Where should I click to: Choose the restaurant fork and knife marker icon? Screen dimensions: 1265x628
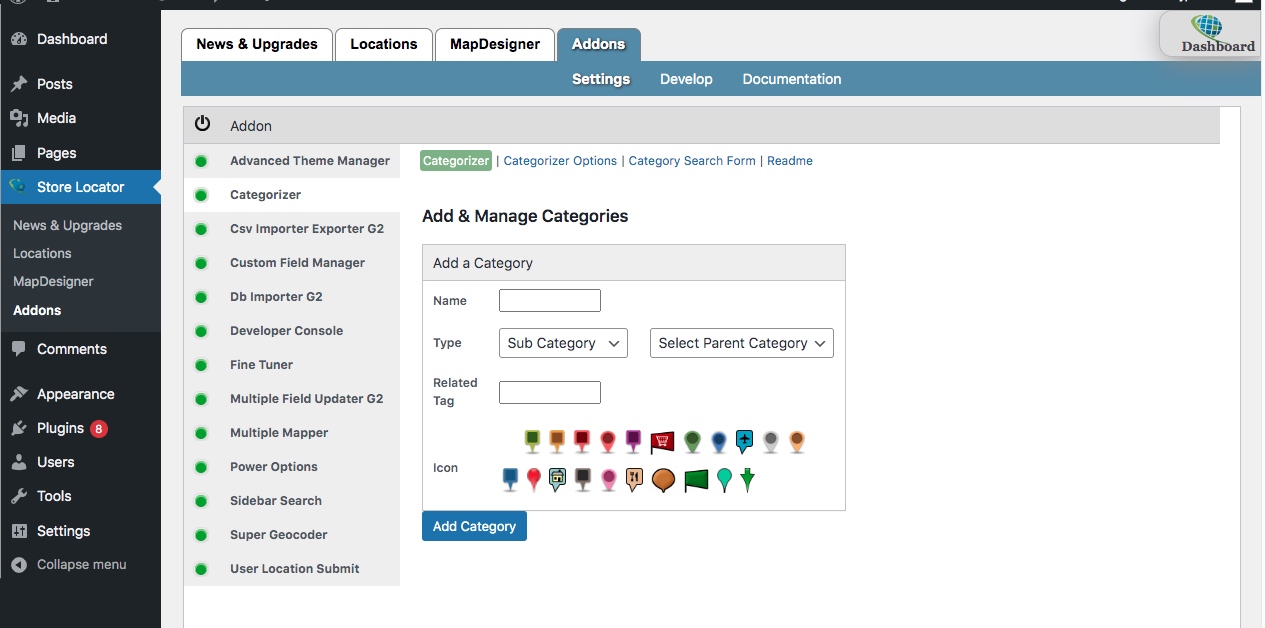(634, 480)
